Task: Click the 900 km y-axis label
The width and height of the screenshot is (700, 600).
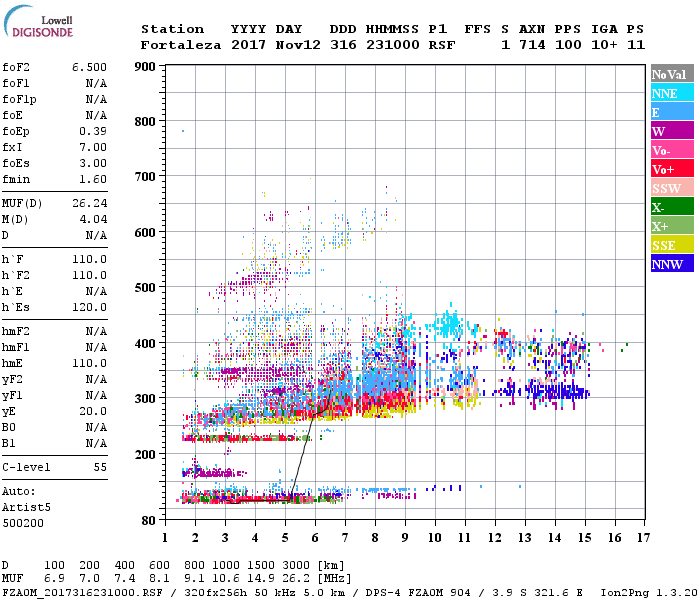Action: tap(145, 67)
